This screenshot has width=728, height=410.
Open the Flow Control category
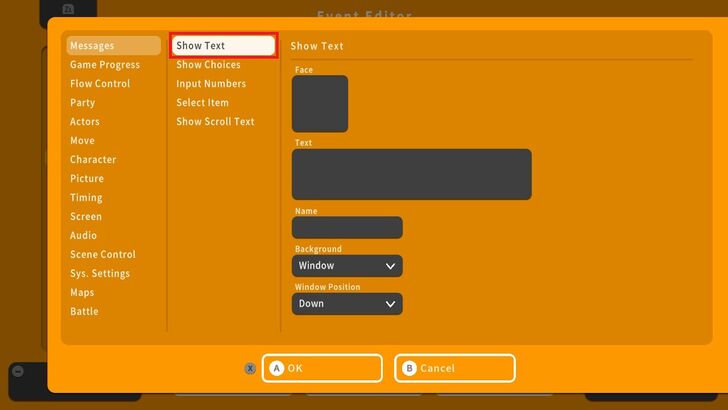point(100,84)
